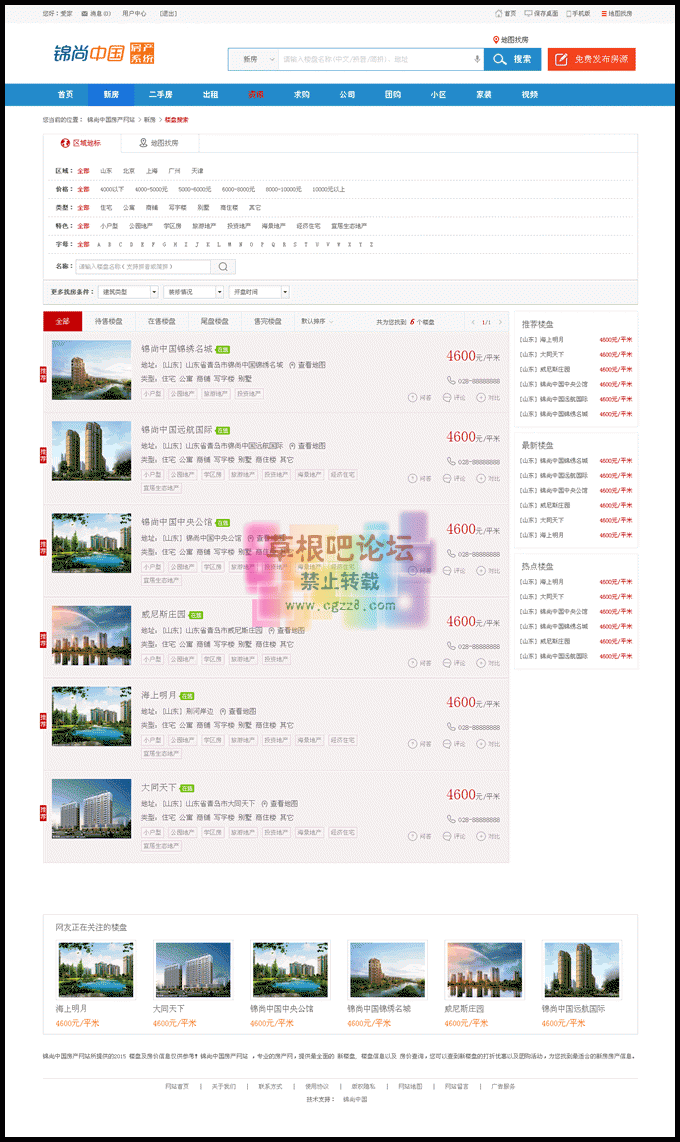Select 小区 in the blue navigation bar
The width and height of the screenshot is (680, 1142).
438,95
